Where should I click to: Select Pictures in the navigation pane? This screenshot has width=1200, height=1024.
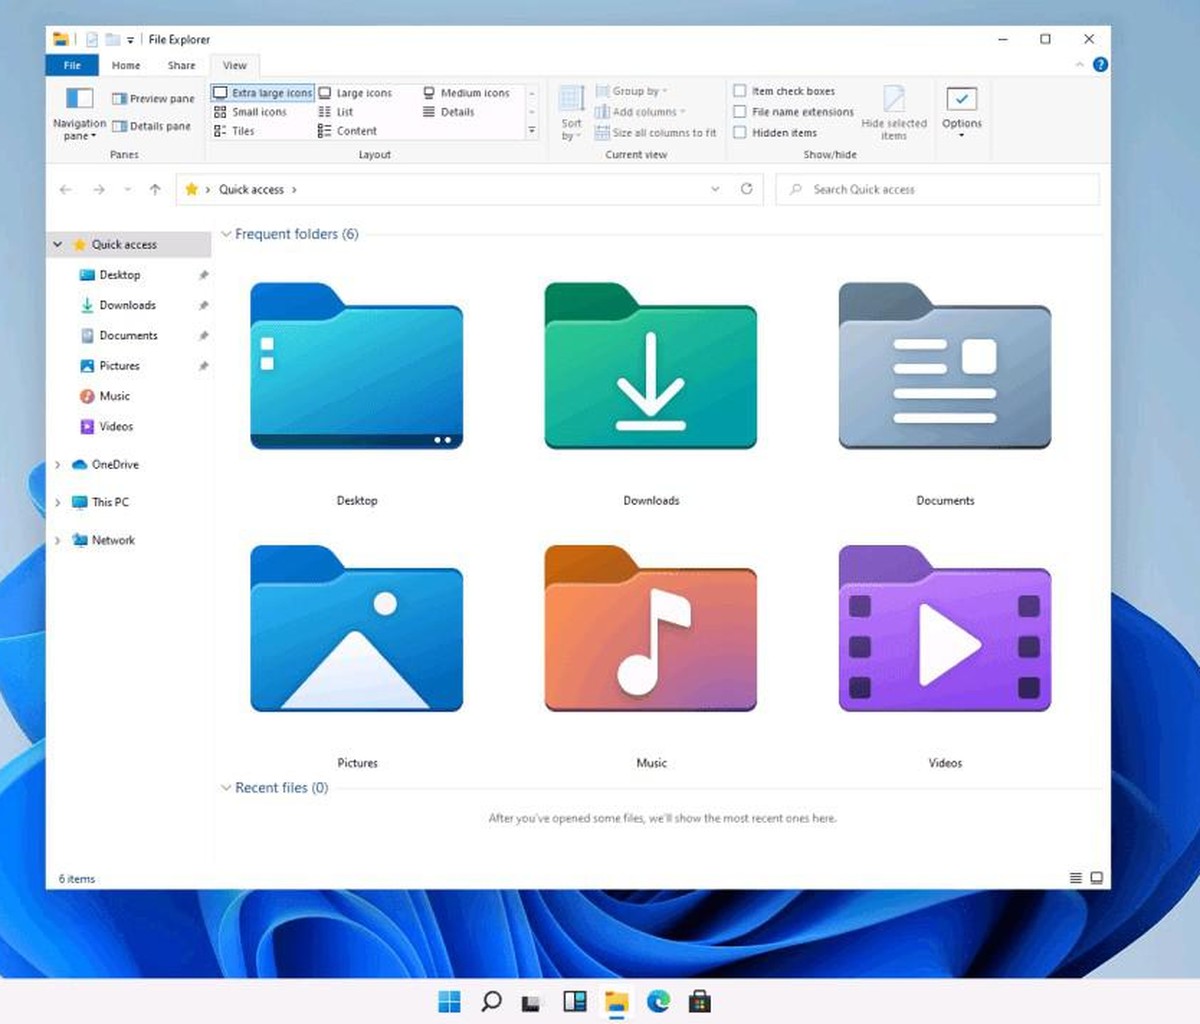(x=120, y=366)
